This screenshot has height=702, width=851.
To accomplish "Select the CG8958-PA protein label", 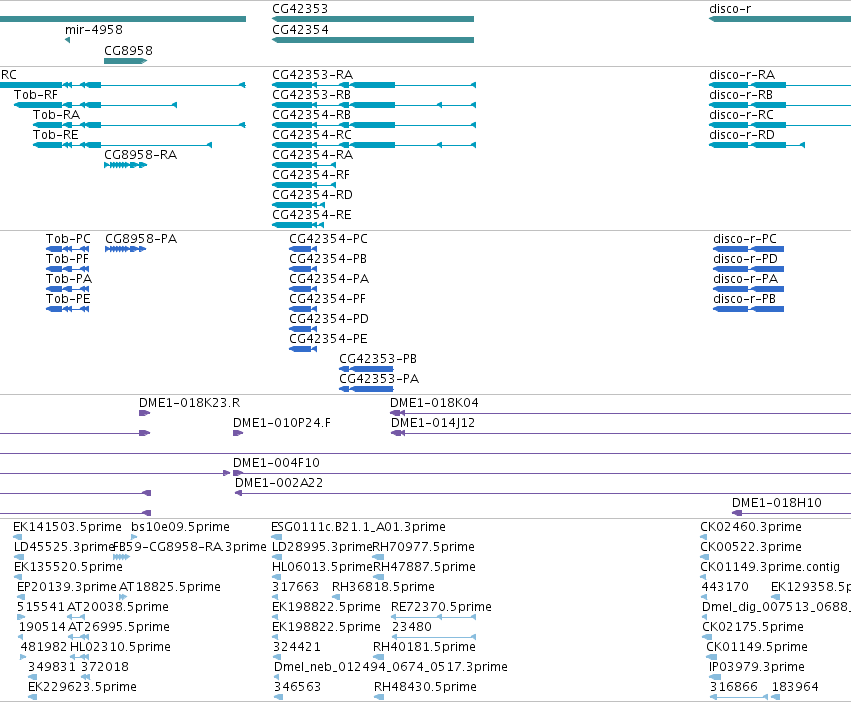I will [x=141, y=239].
